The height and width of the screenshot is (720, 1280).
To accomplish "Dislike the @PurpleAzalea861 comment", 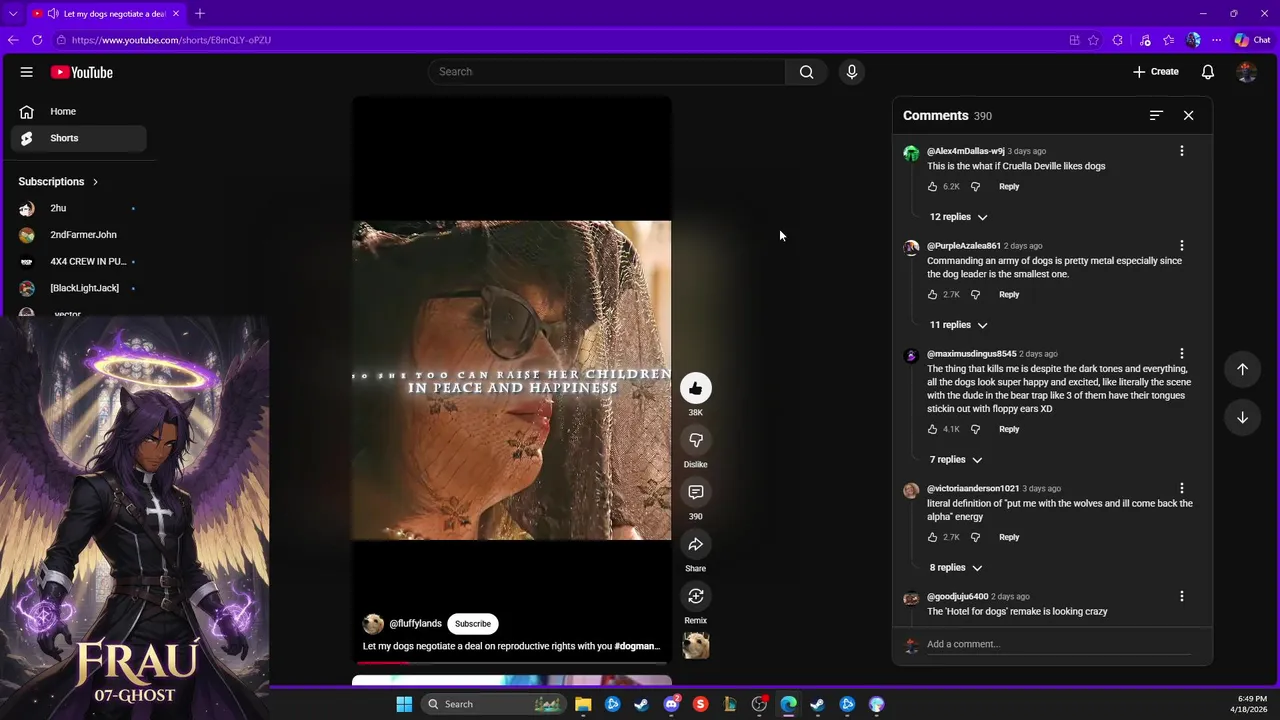I will [975, 295].
